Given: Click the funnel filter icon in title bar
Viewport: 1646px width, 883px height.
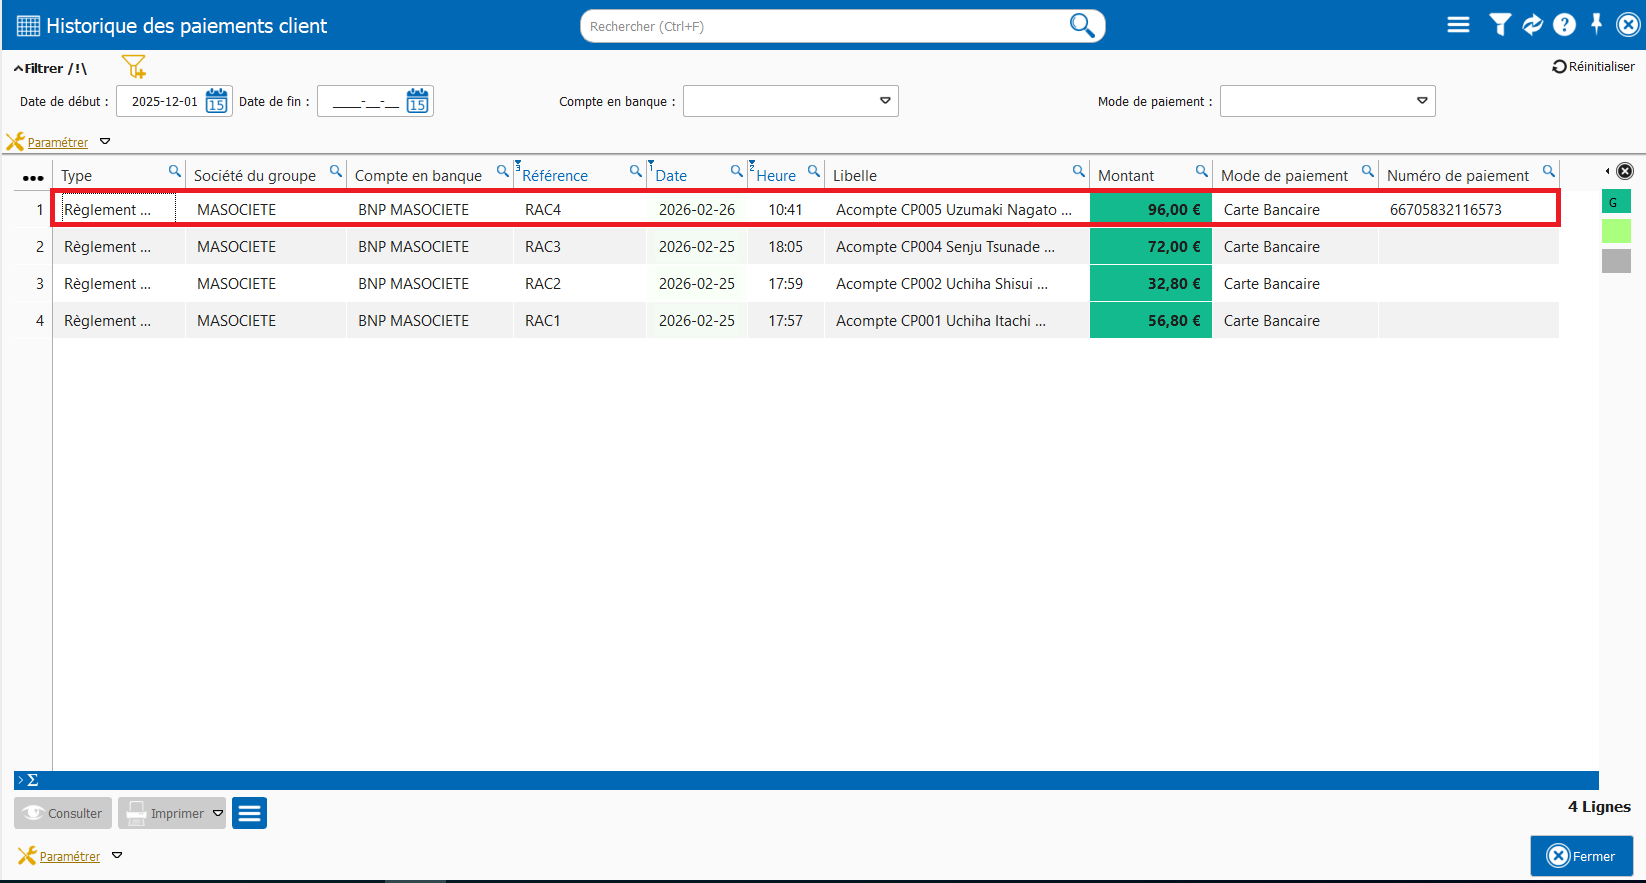Looking at the screenshot, I should click(x=1499, y=25).
